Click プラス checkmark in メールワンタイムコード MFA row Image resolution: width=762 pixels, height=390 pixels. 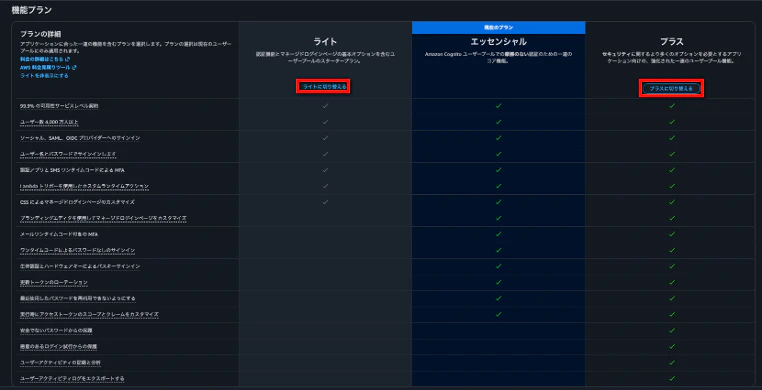coord(672,234)
